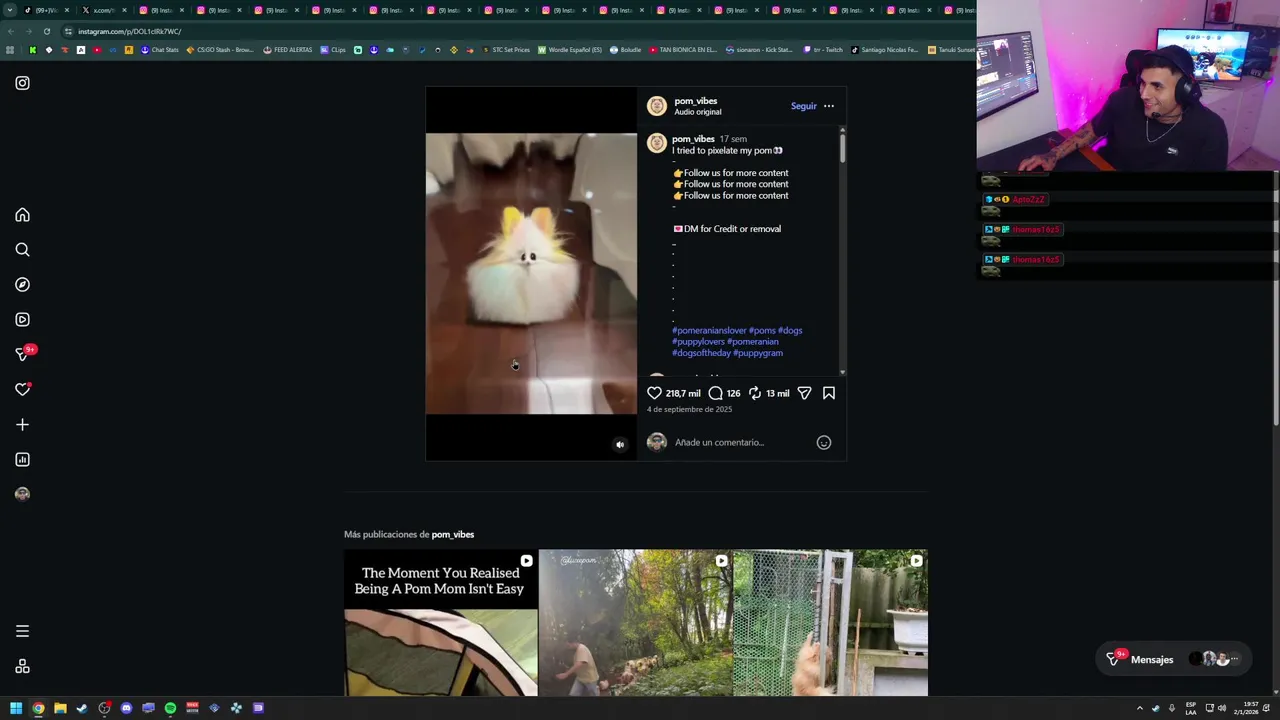
Task: Switch to the first (99+) browser tab
Action: pos(45,10)
